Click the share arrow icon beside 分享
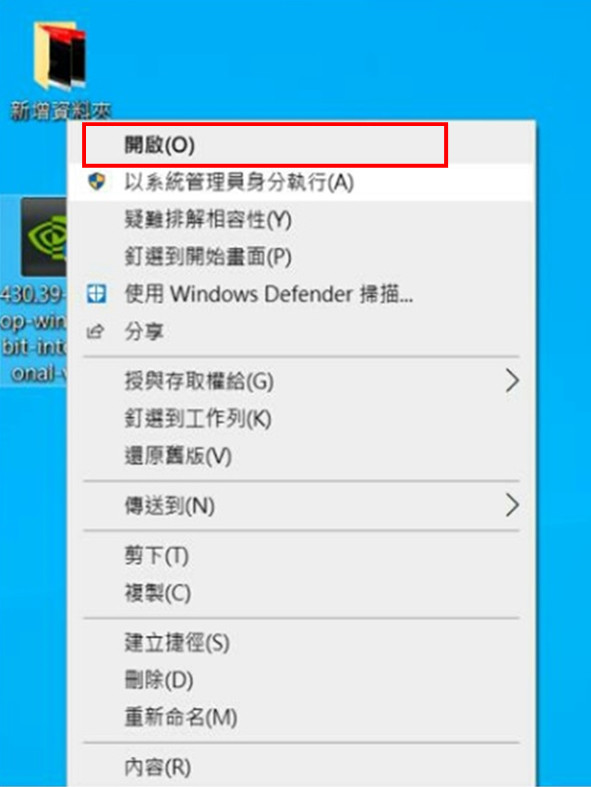Screen dimensions: 591x787 tap(95, 331)
